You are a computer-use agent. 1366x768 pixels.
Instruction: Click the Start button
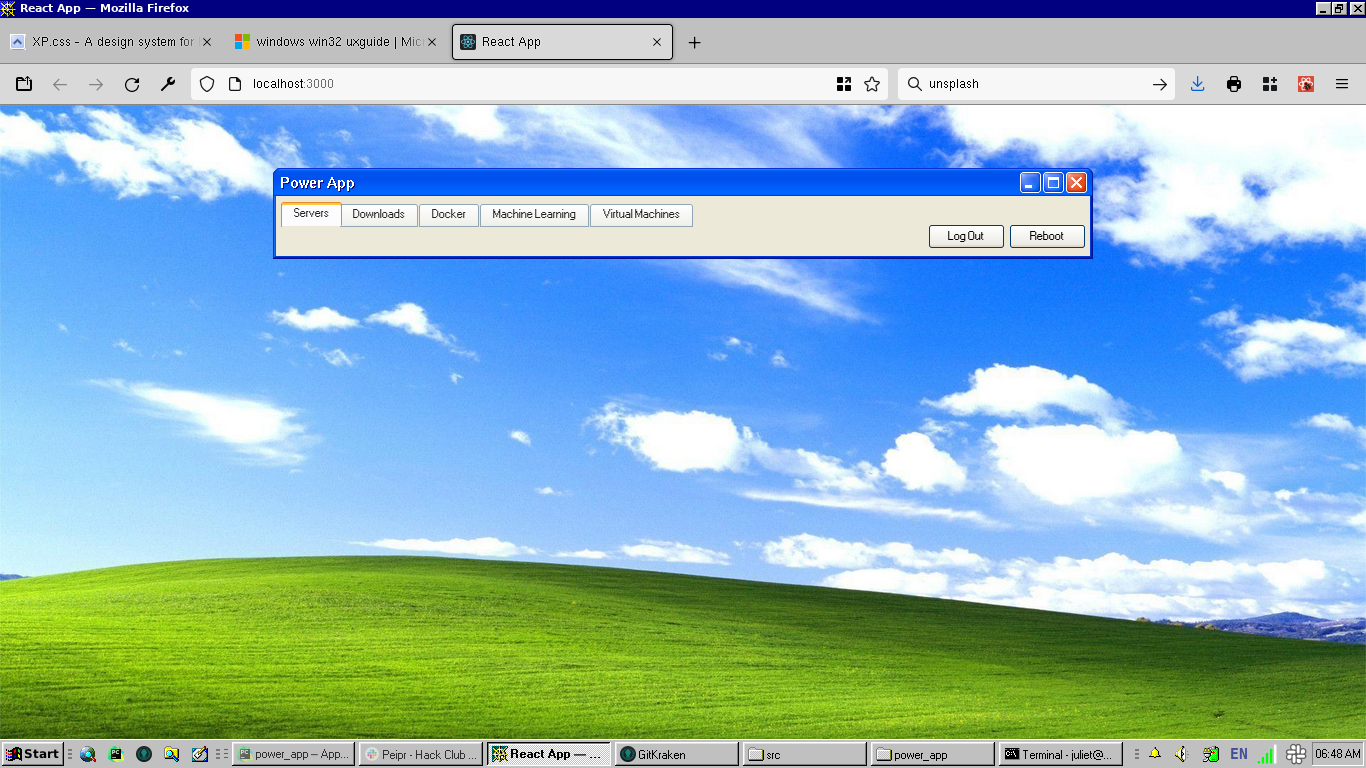(32, 754)
